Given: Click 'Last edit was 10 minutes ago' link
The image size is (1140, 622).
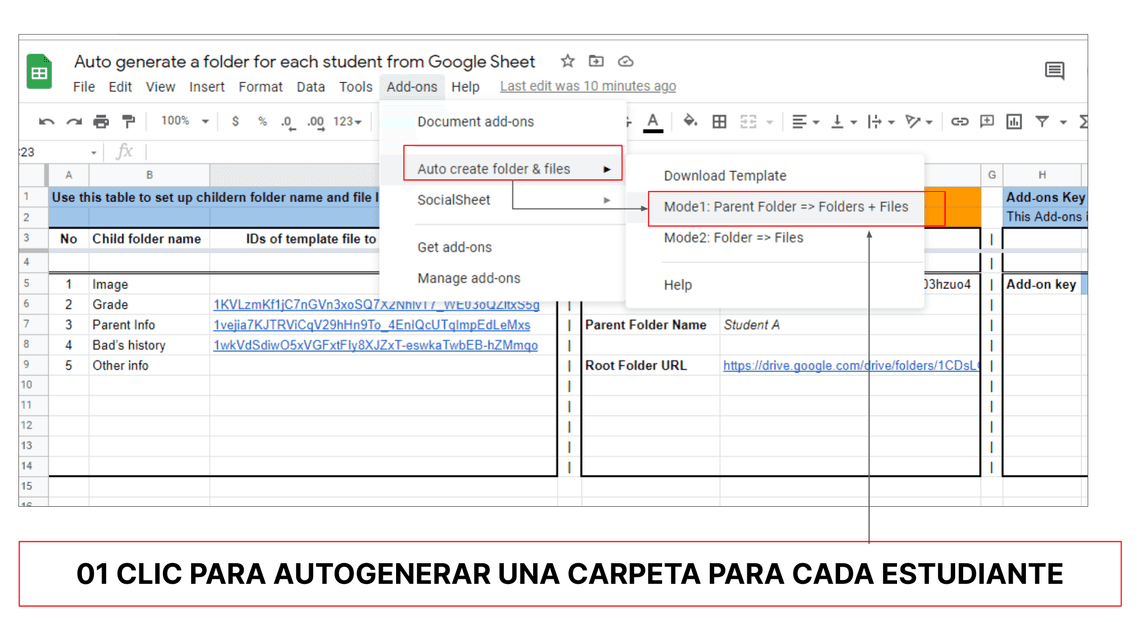Looking at the screenshot, I should pyautogui.click(x=587, y=87).
